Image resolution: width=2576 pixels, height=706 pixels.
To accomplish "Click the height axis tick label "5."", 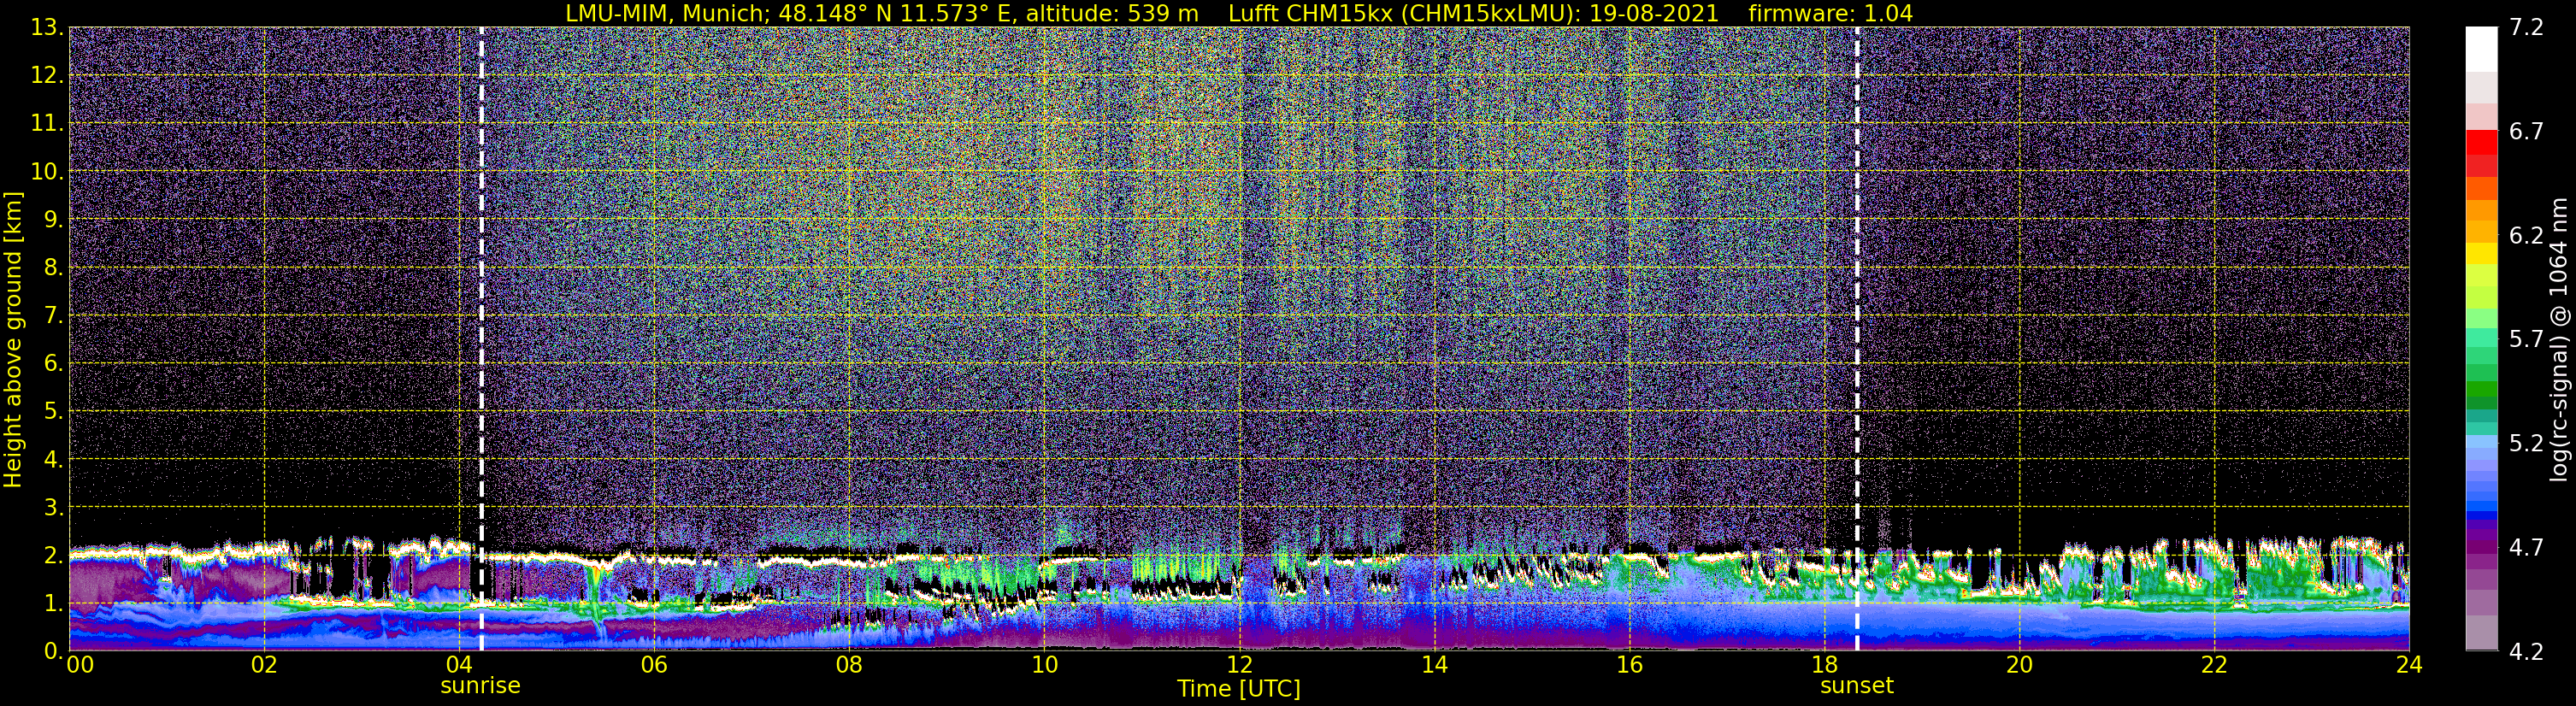I will [53, 411].
